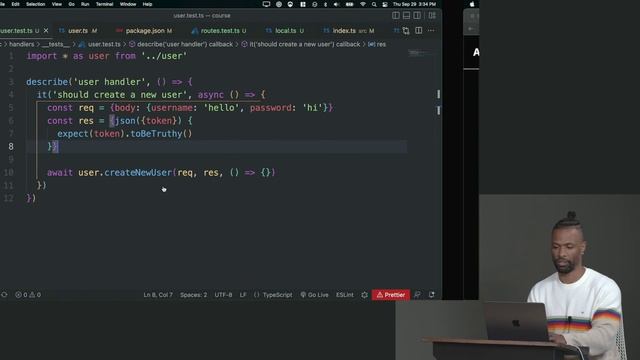Screen dimensions: 640x360
Task: Open the Terminal menu
Action: coord(104,4)
